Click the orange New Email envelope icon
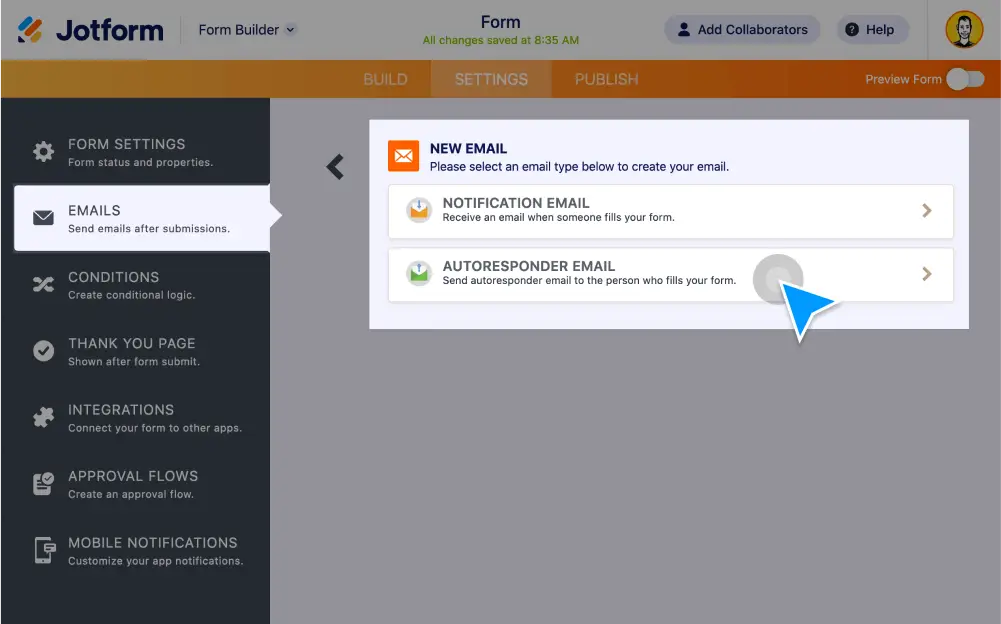The width and height of the screenshot is (1001, 624). point(403,156)
